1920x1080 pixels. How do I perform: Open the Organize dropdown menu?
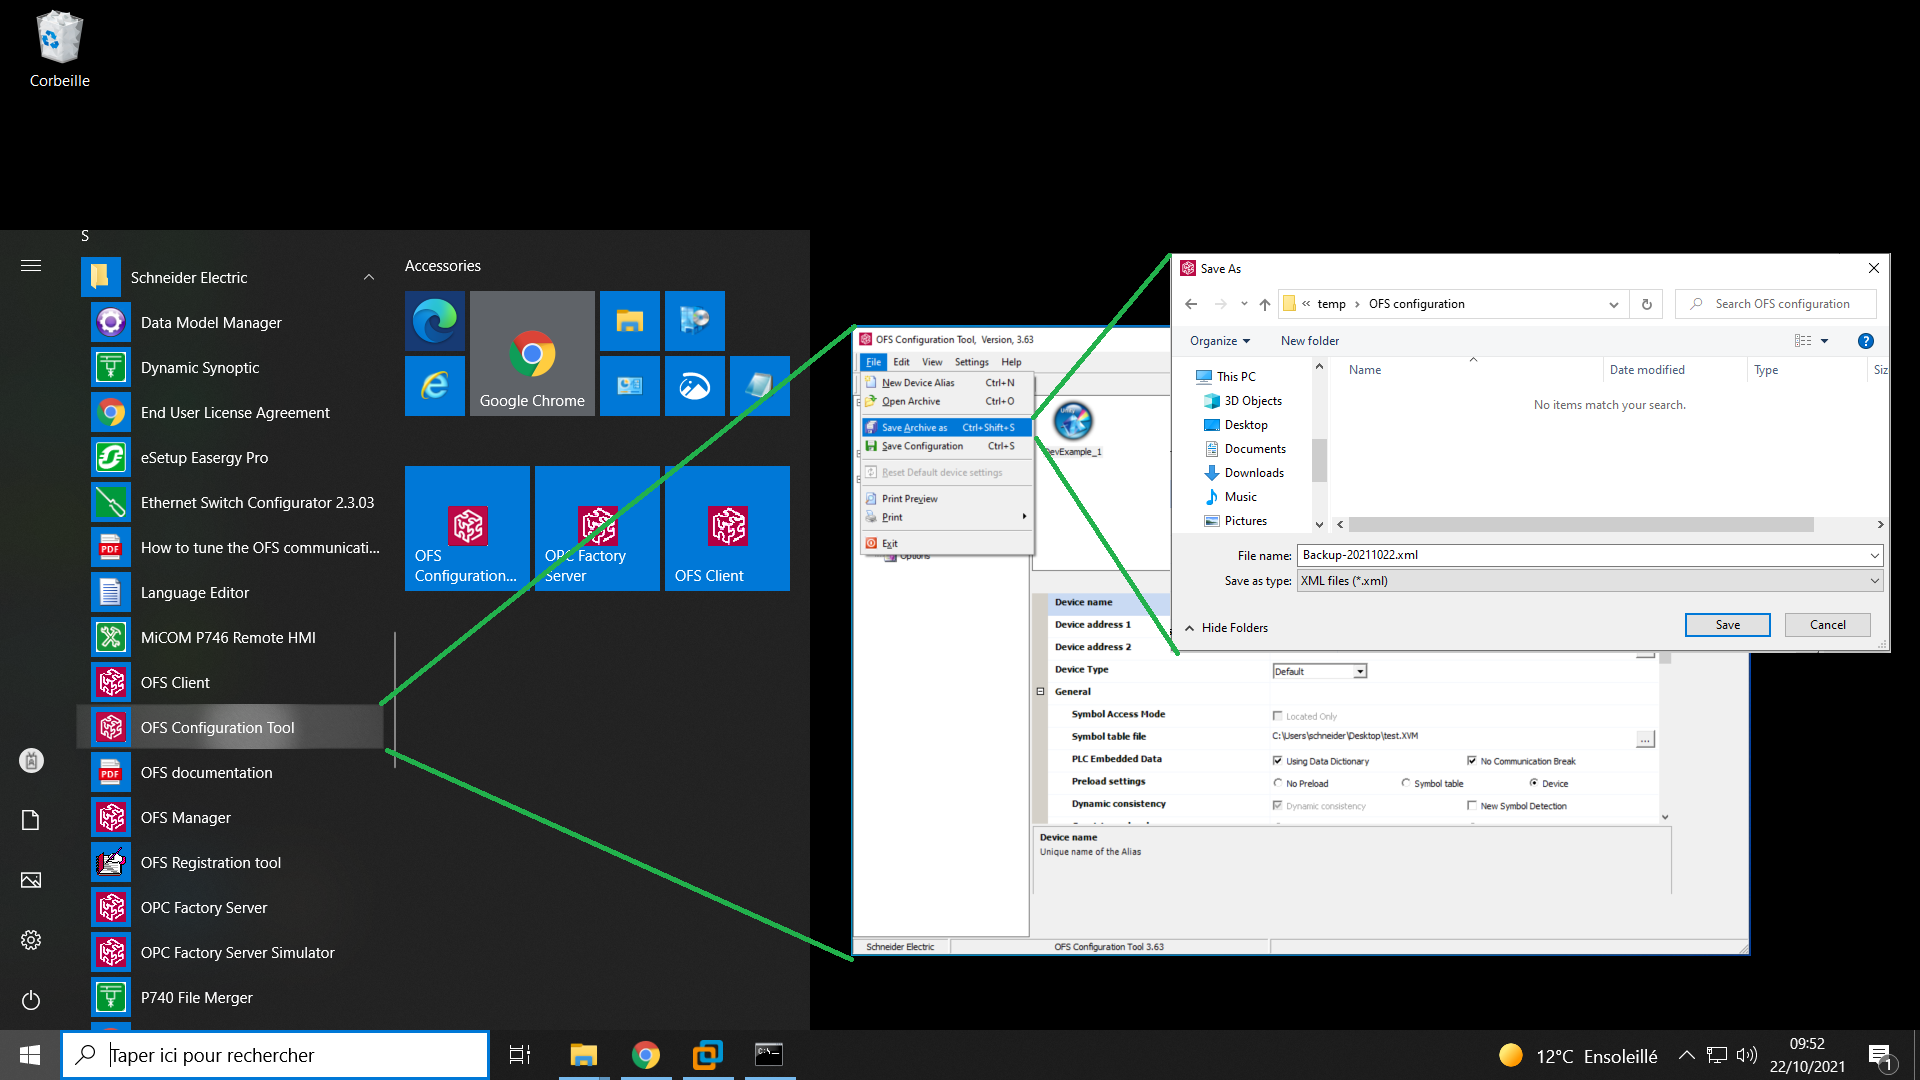tap(1220, 341)
